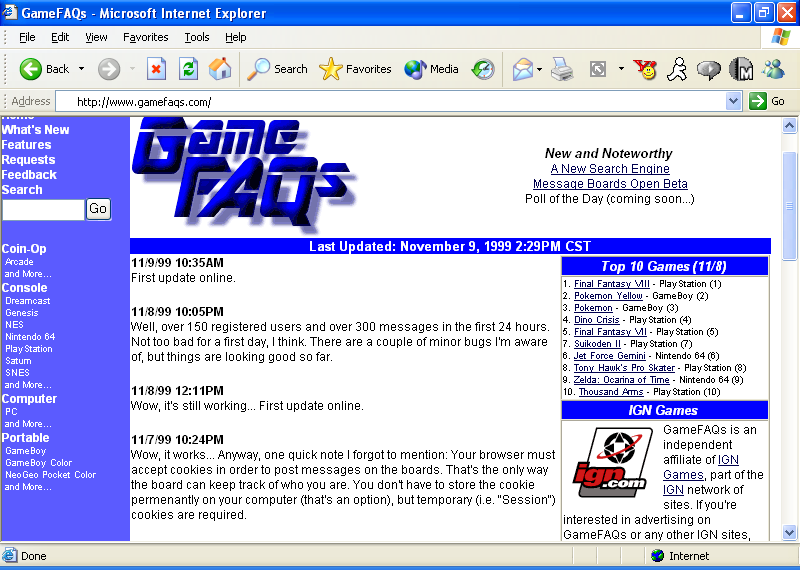This screenshot has height=570, width=800.
Task: Open the dropdown arrow beside fullscreen icon
Action: pos(621,68)
